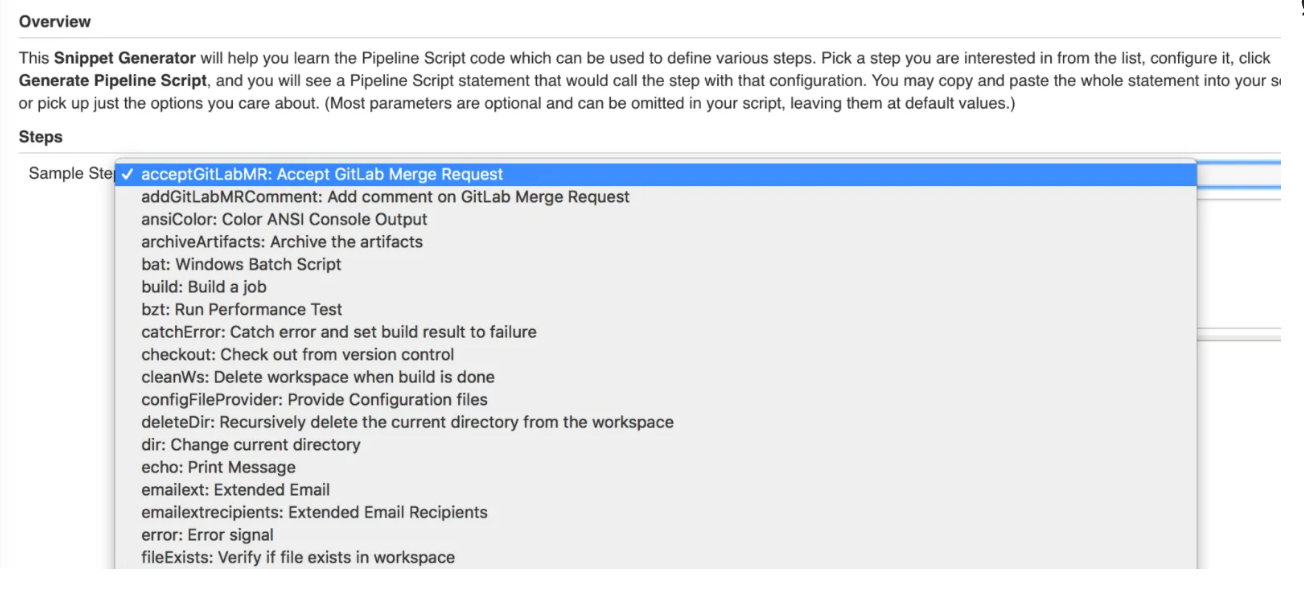Image resolution: width=1304 pixels, height=598 pixels.
Task: Pick deleteDir: Recursively delete current directory
Action: click(x=407, y=422)
